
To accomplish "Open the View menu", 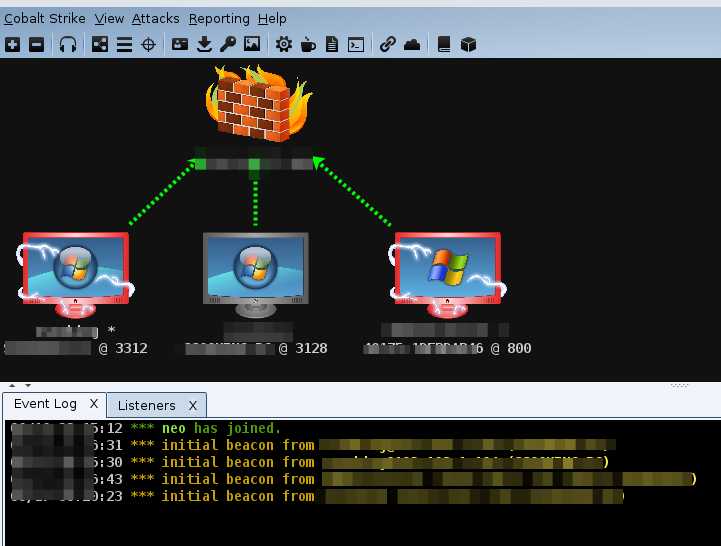I will 109,18.
